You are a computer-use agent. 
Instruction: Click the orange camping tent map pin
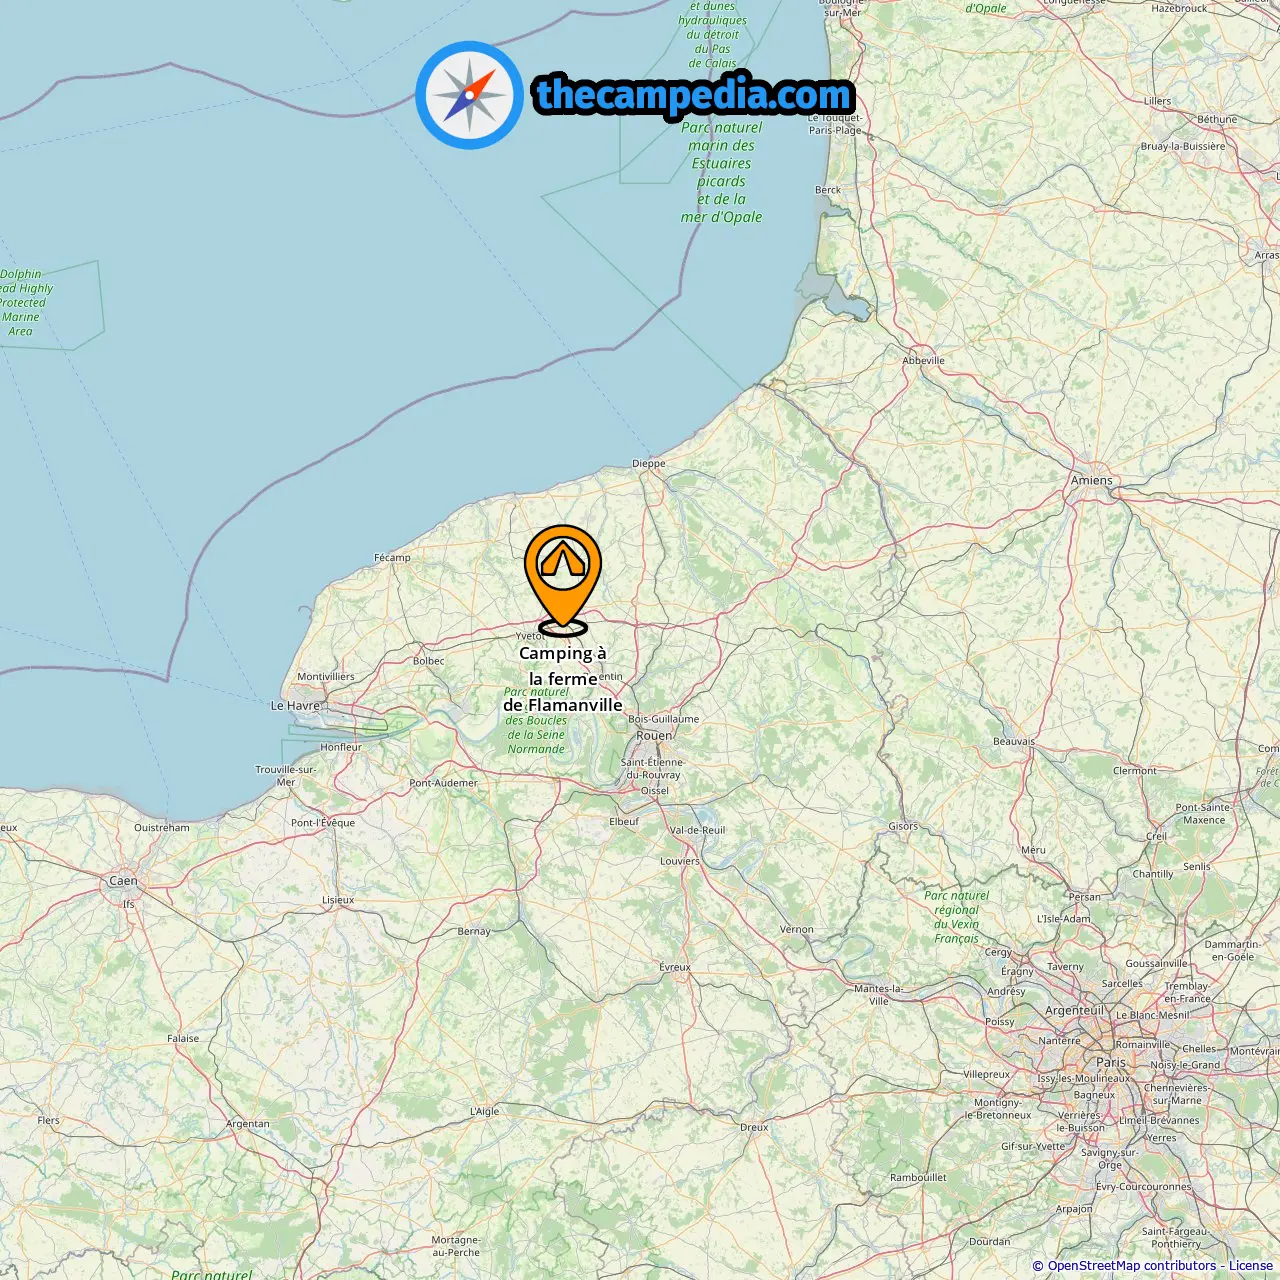[x=563, y=579]
